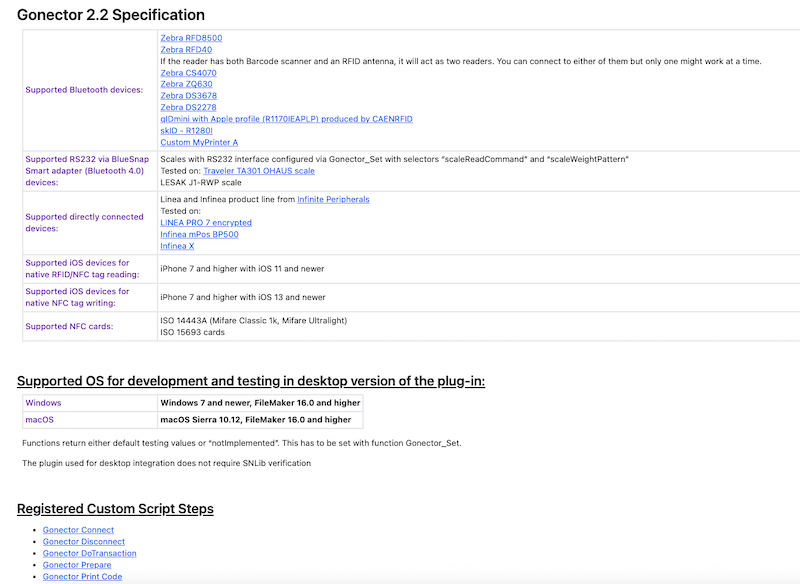Click the Scales with RS232 interface sentence
This screenshot has height=584, width=800.
394,159
